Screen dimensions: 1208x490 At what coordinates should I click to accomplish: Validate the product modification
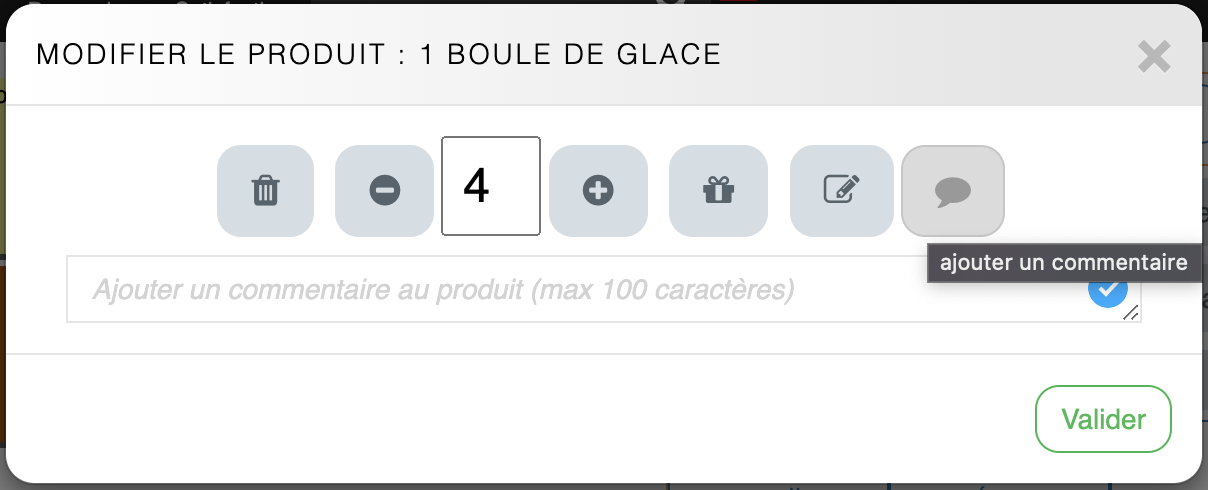(x=1102, y=419)
